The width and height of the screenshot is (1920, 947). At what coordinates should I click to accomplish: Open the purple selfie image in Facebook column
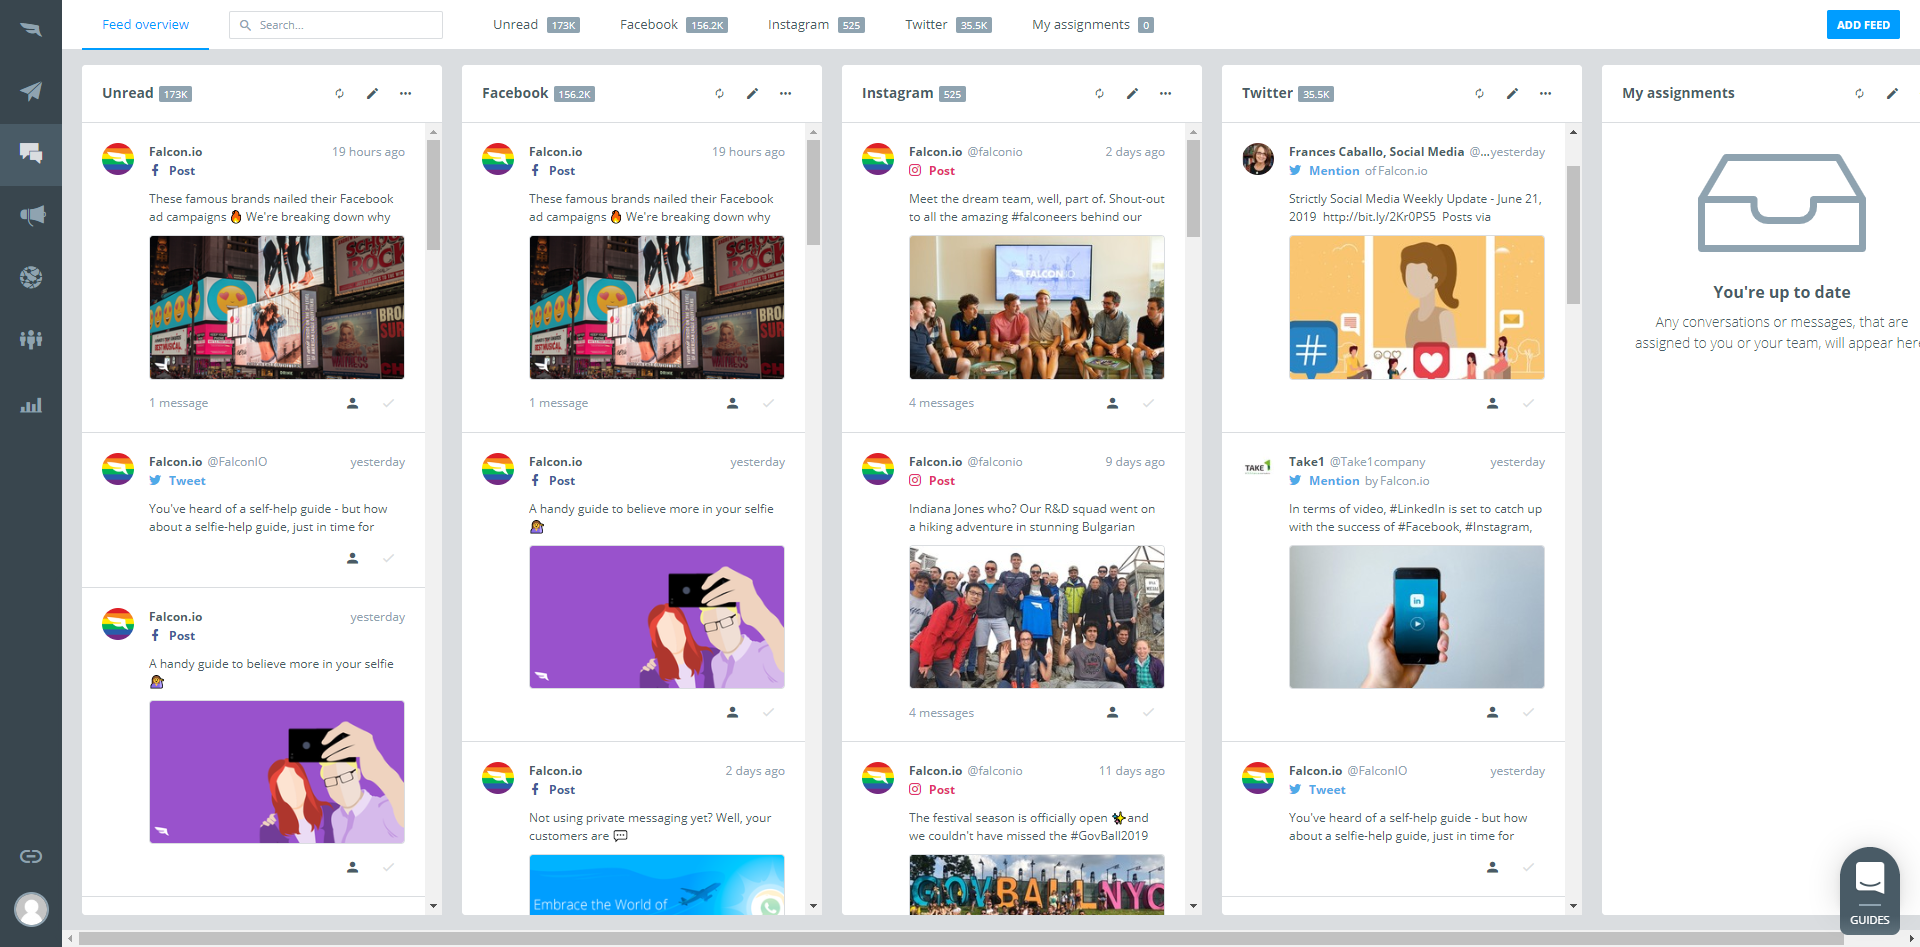(x=656, y=617)
